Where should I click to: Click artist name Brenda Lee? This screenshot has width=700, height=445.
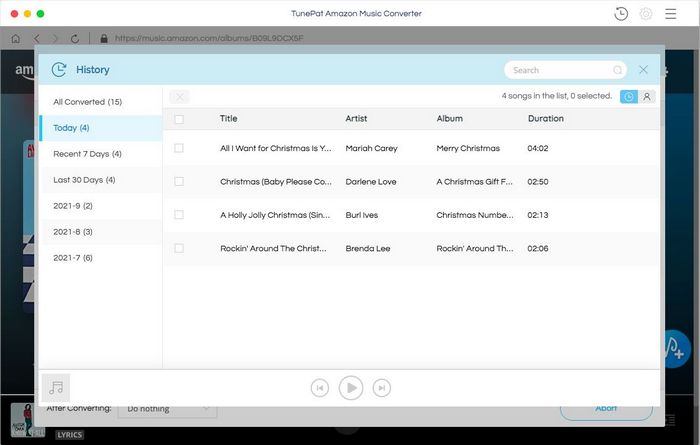pyautogui.click(x=367, y=249)
